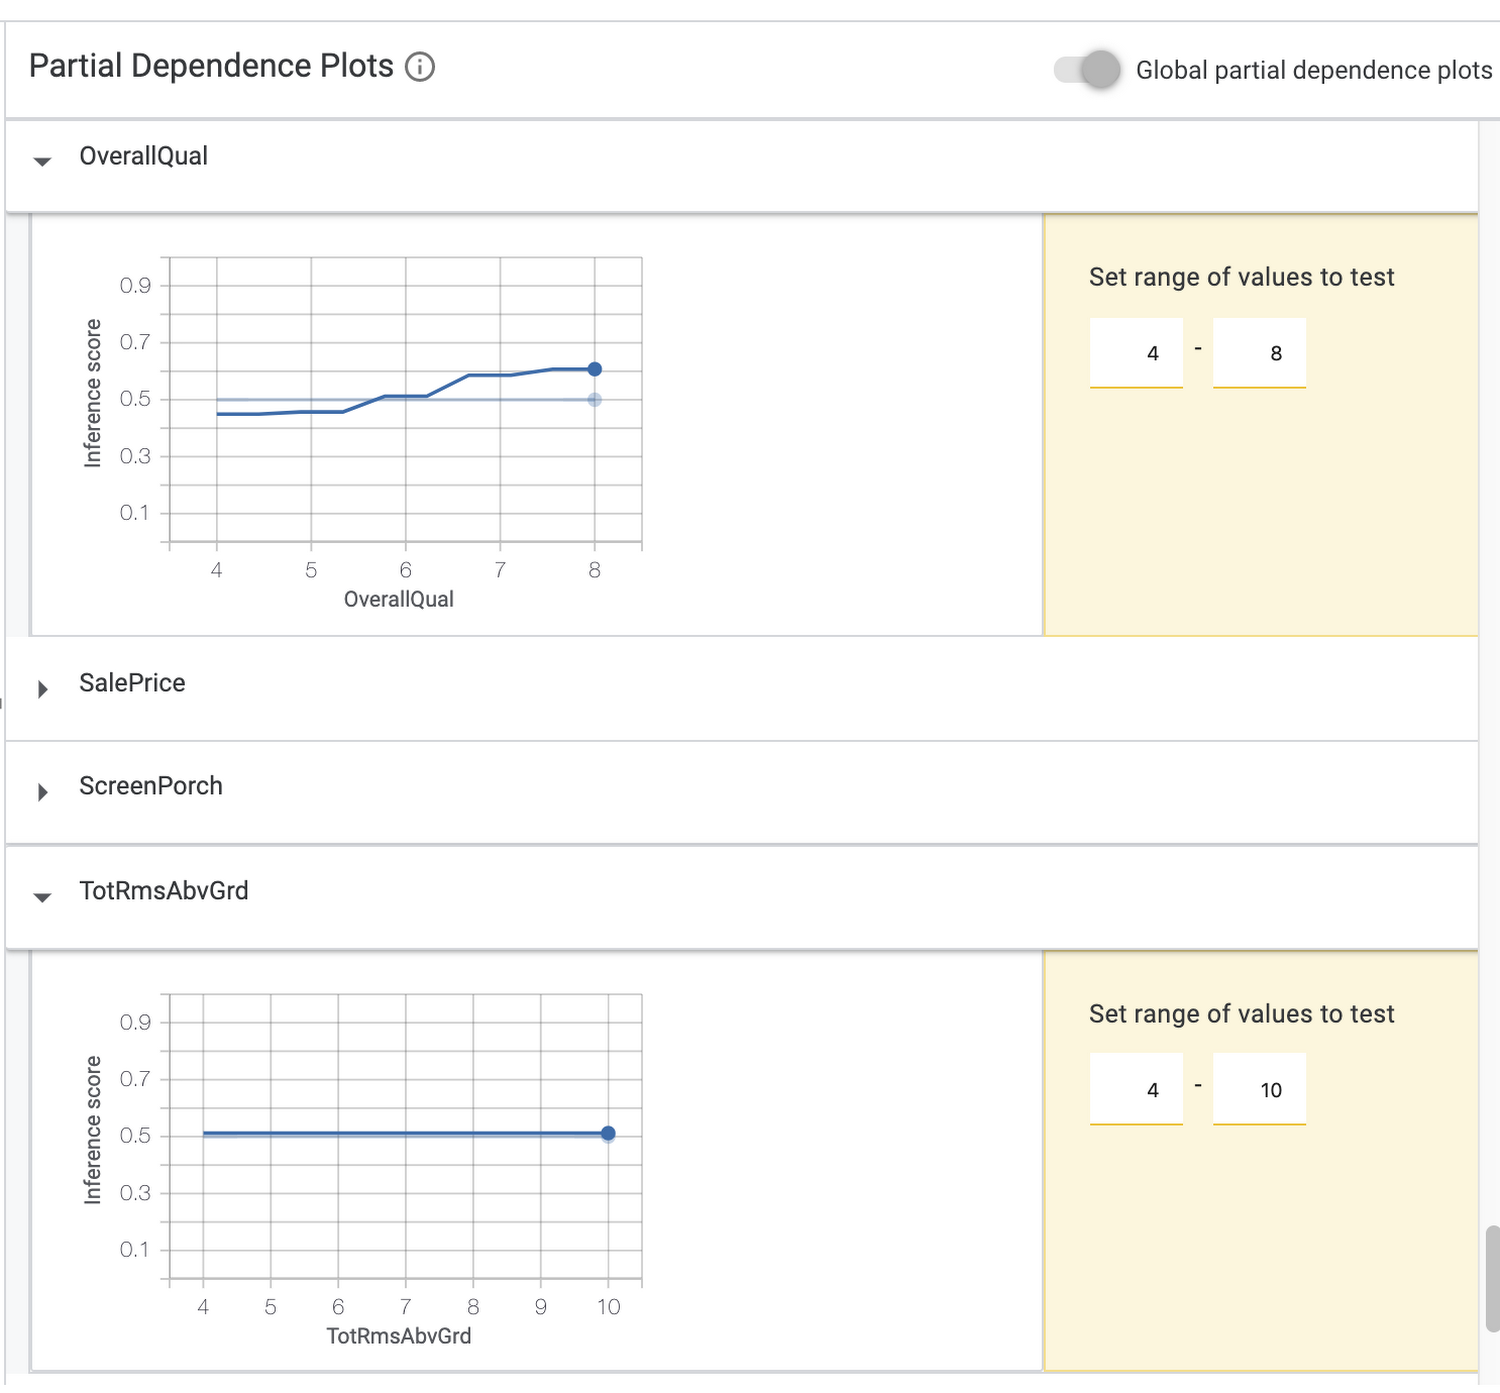This screenshot has height=1393, width=1500.
Task: Click TotRmsAbvGrd plot endpoint dot at 10
Action: [608, 1133]
